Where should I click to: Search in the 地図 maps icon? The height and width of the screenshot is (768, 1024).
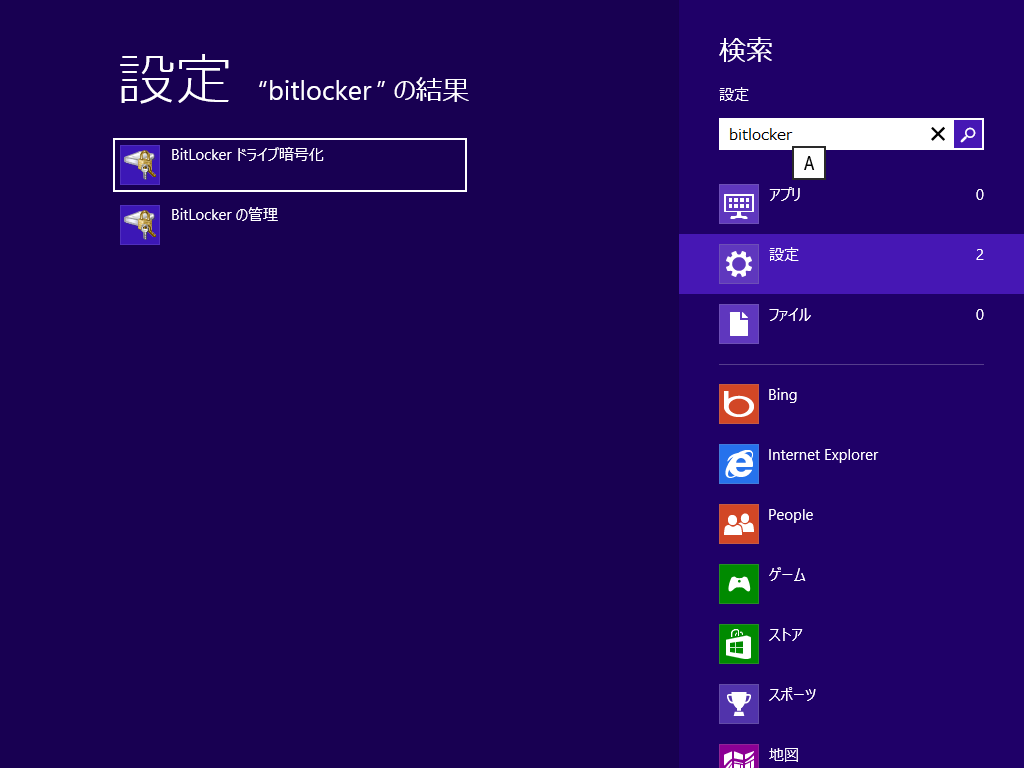[739, 756]
